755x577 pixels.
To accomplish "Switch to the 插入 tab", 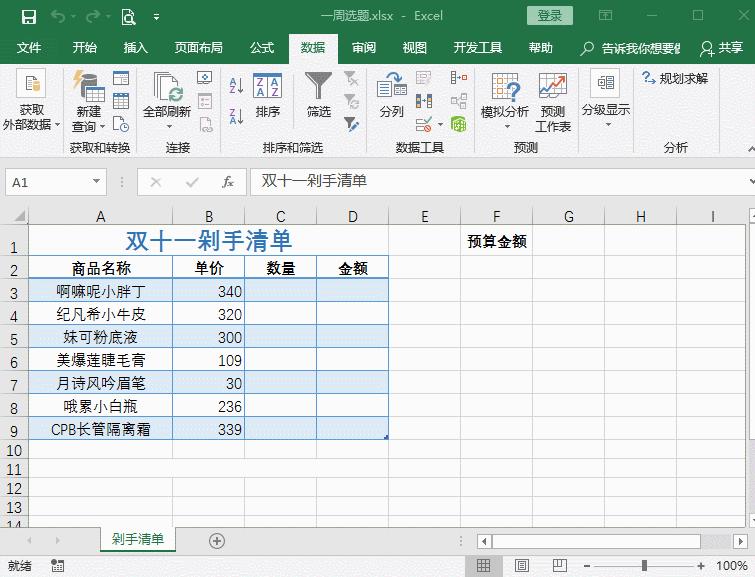I will 135,48.
